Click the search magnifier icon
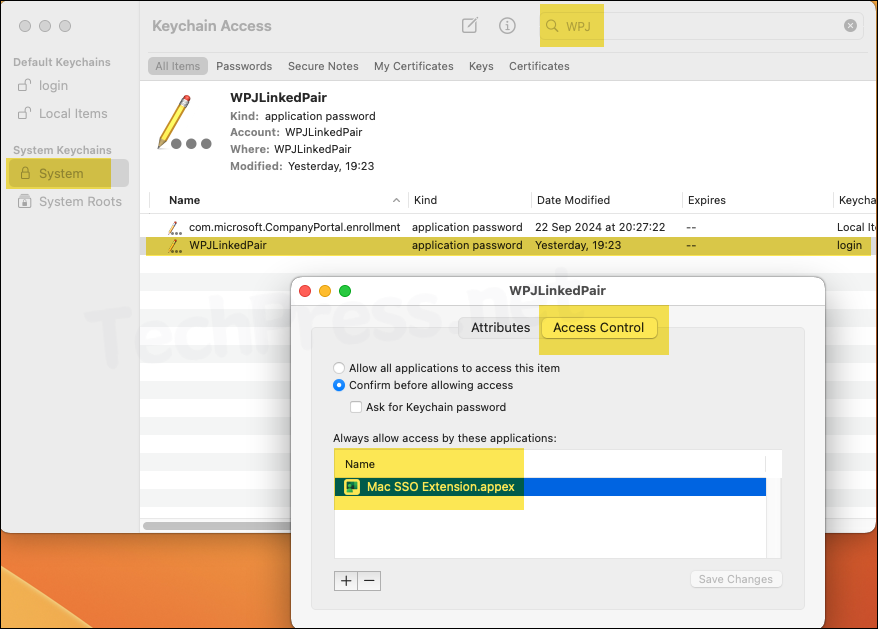 coord(552,26)
